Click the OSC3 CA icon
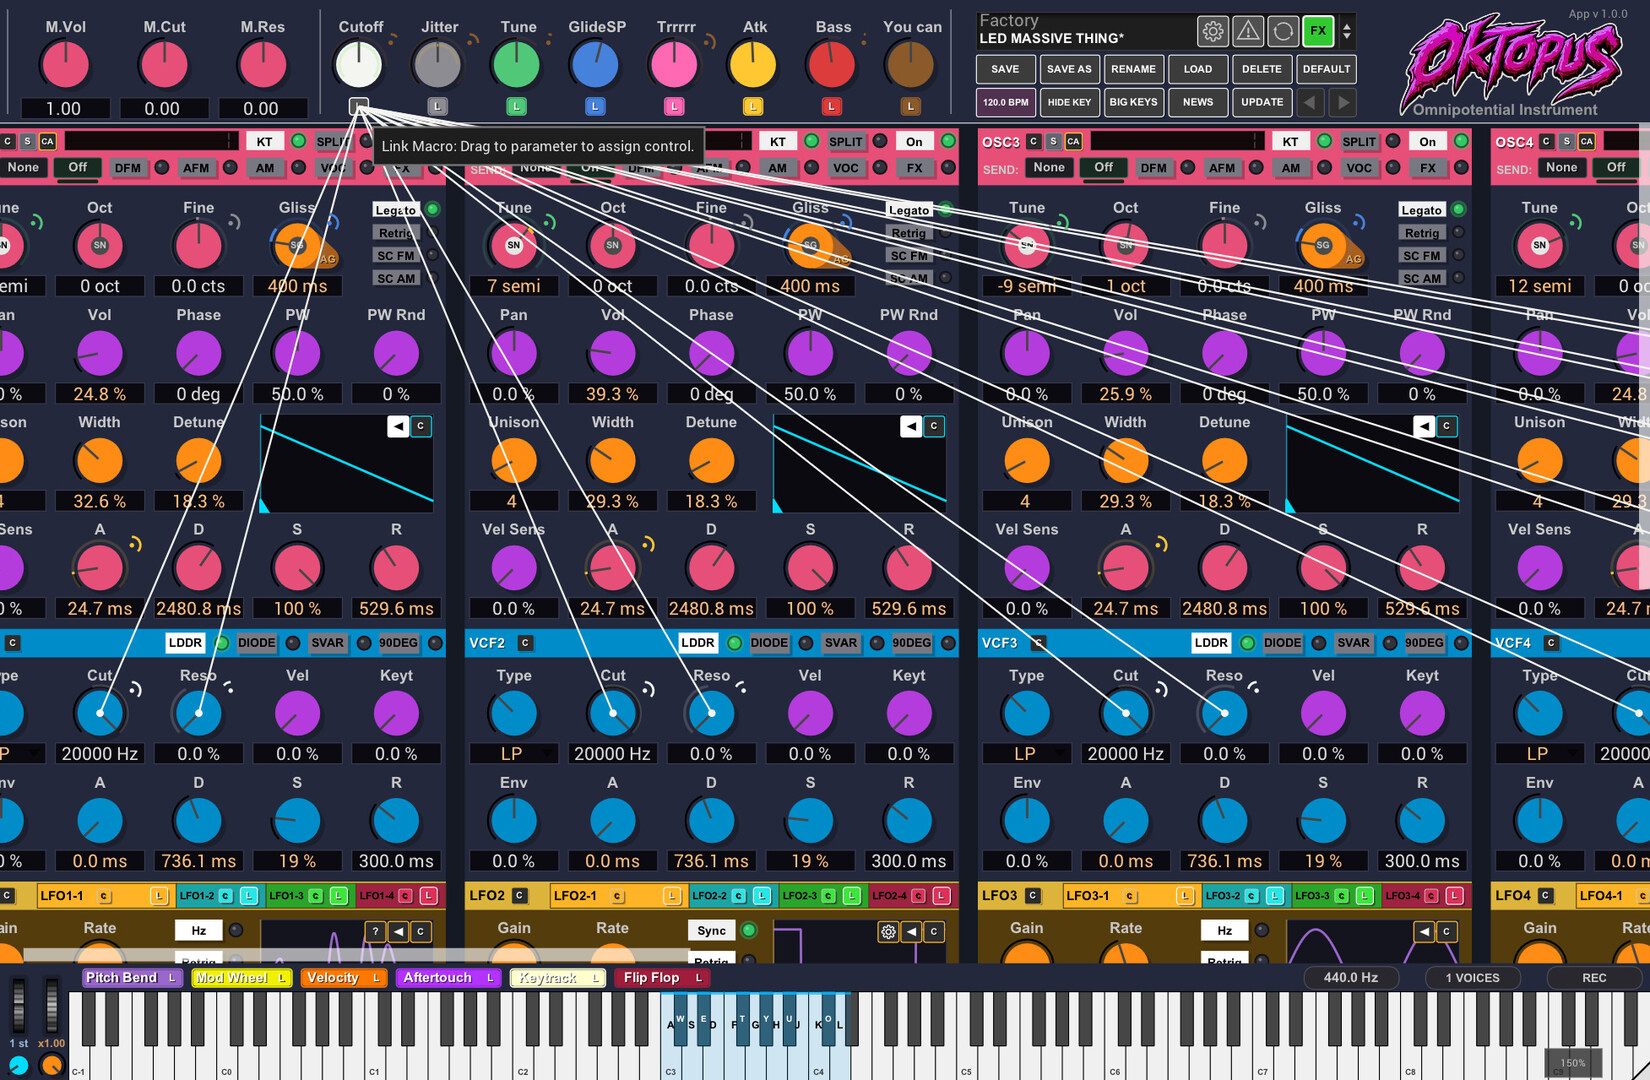1650x1080 pixels. [1074, 142]
